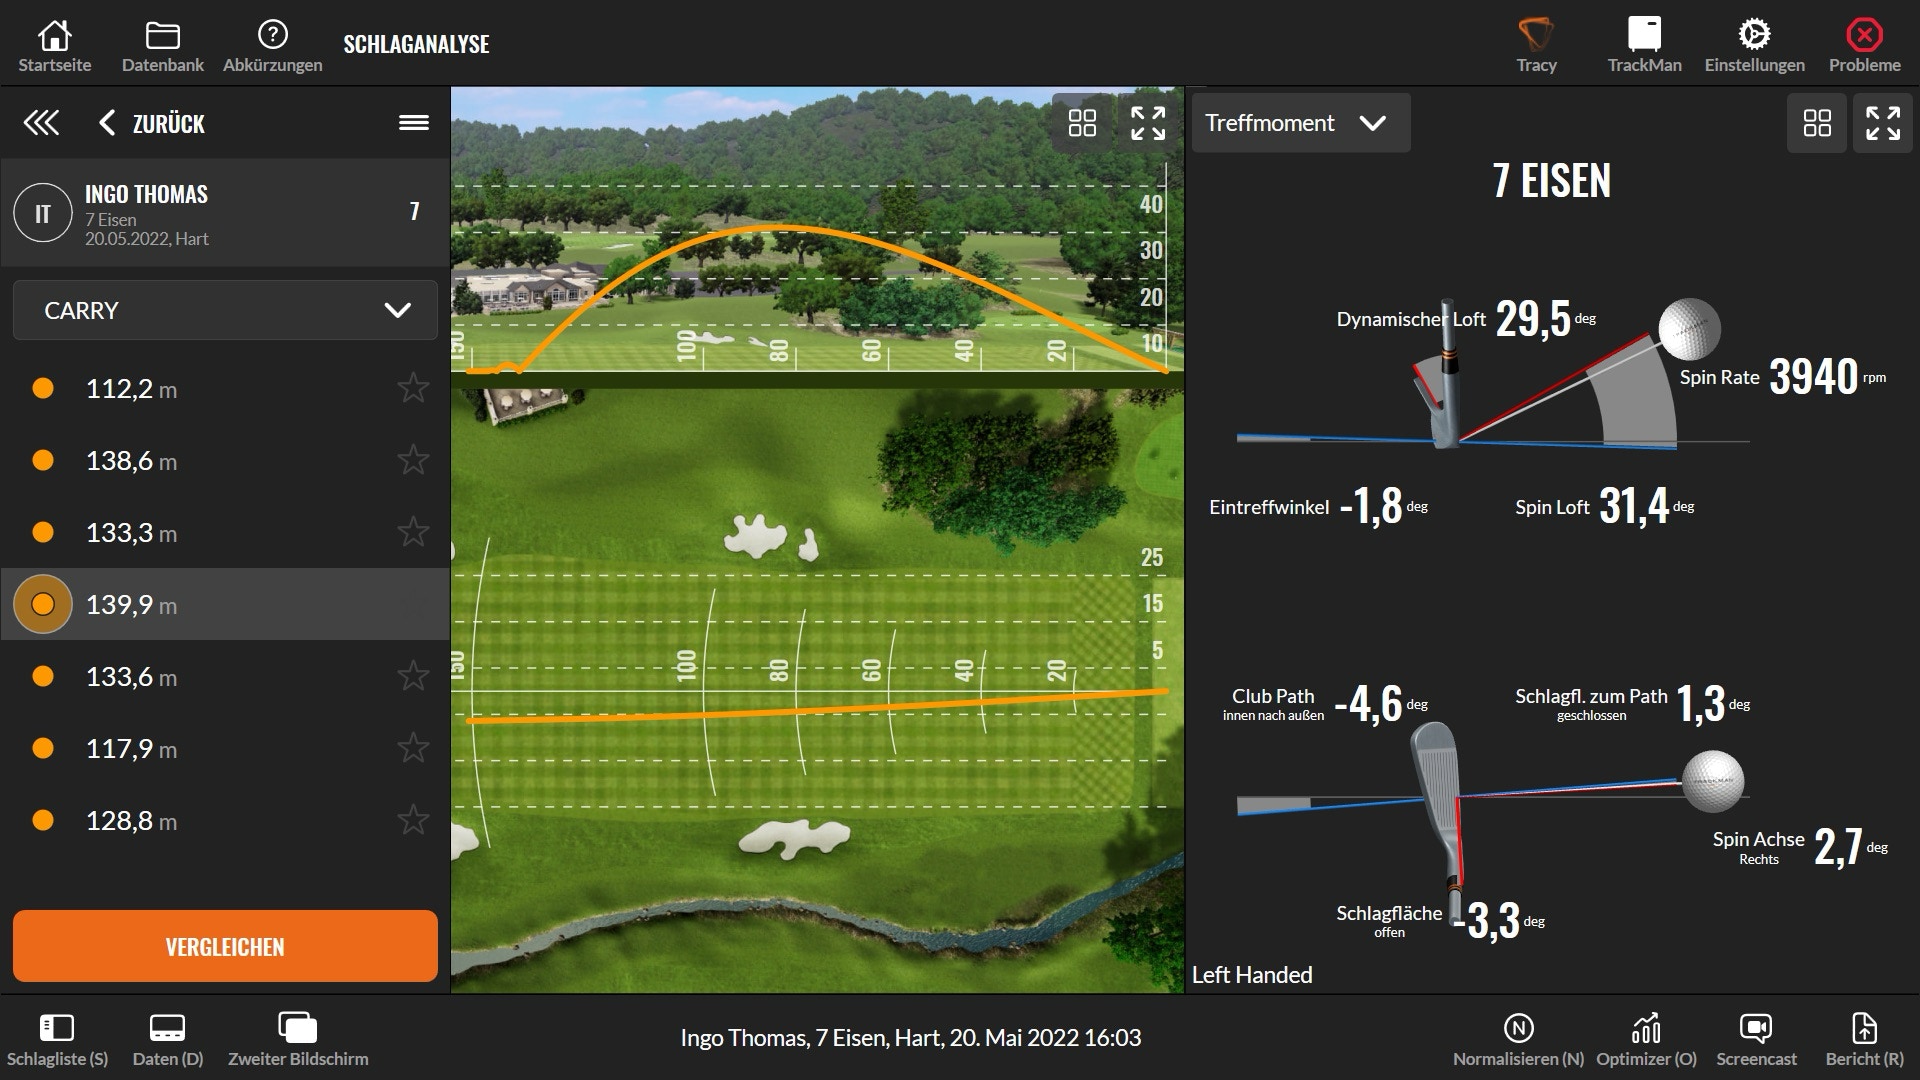1920x1080 pixels.
Task: Favorite the 133,3 m shot star
Action: point(413,531)
